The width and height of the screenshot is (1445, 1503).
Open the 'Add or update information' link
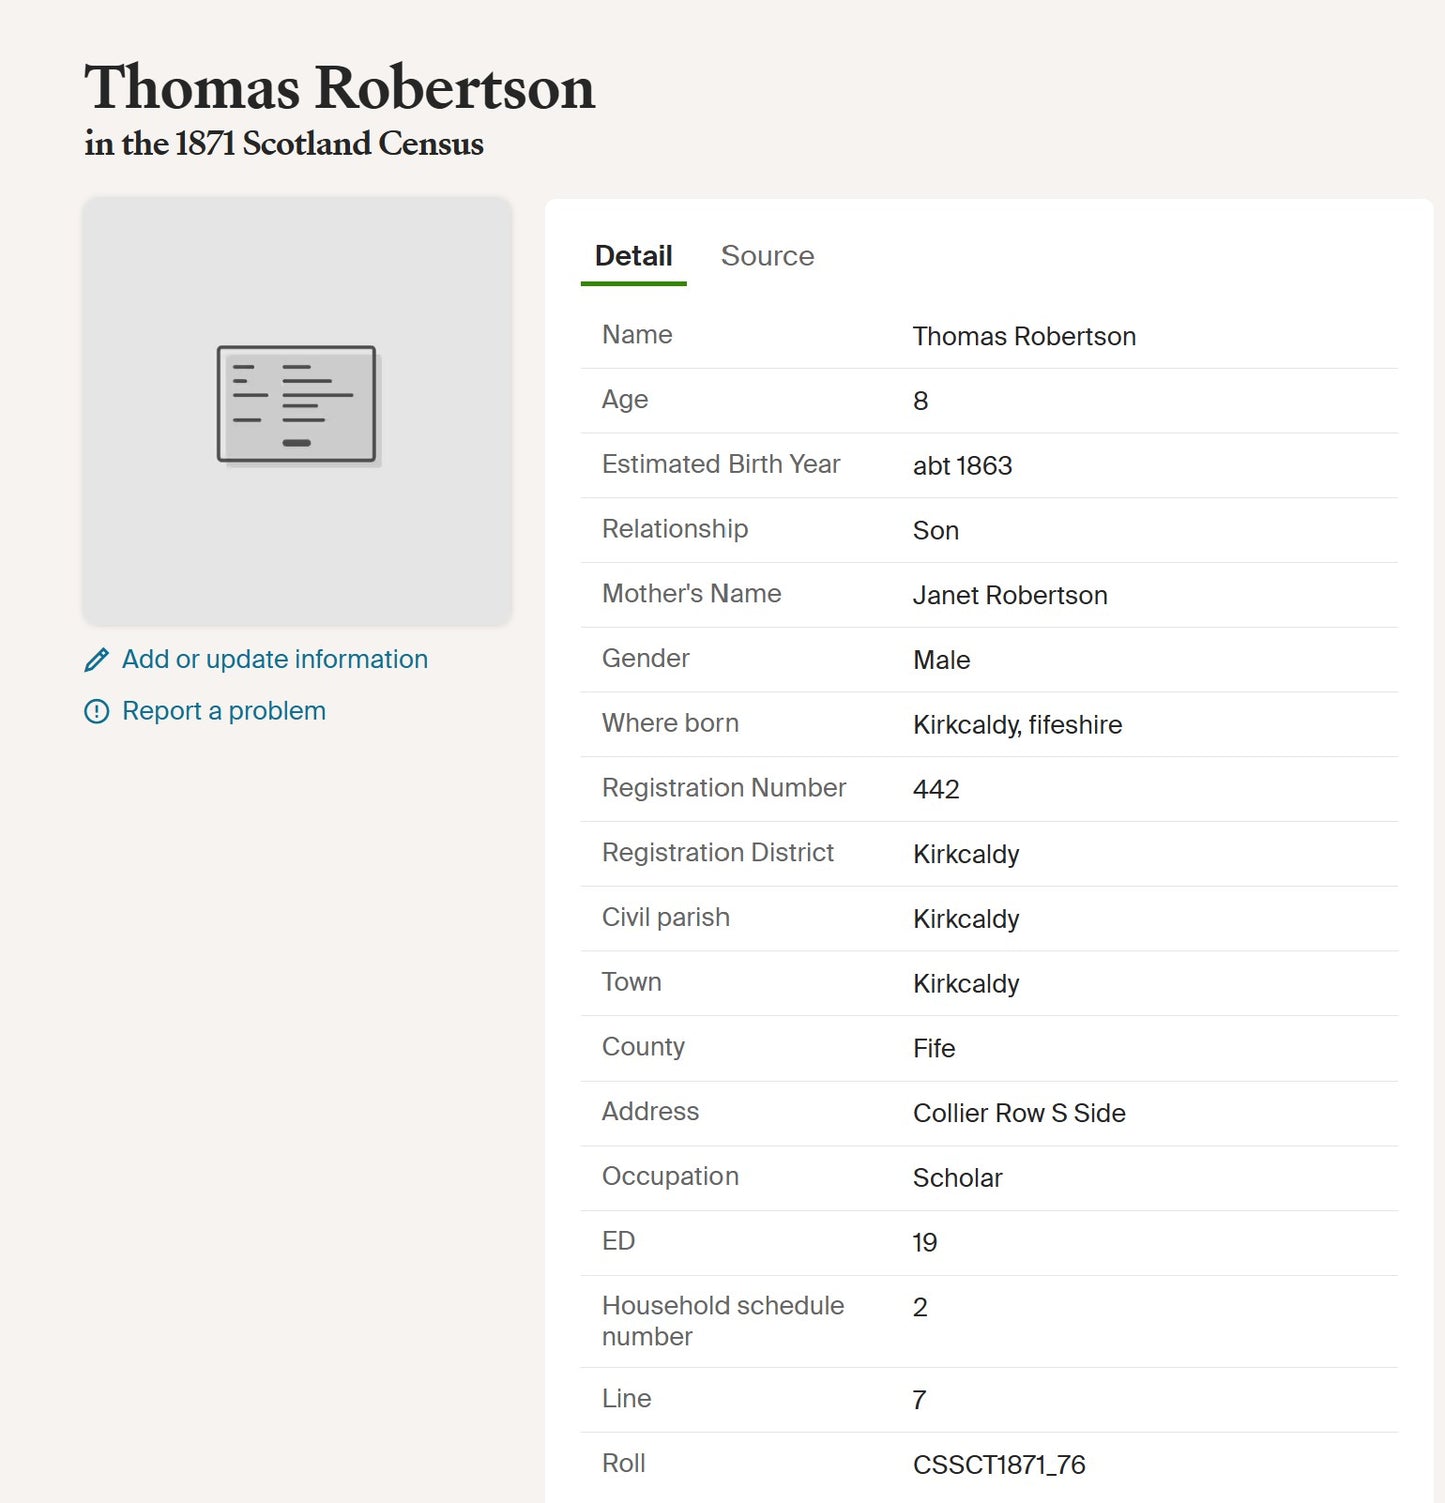click(274, 660)
